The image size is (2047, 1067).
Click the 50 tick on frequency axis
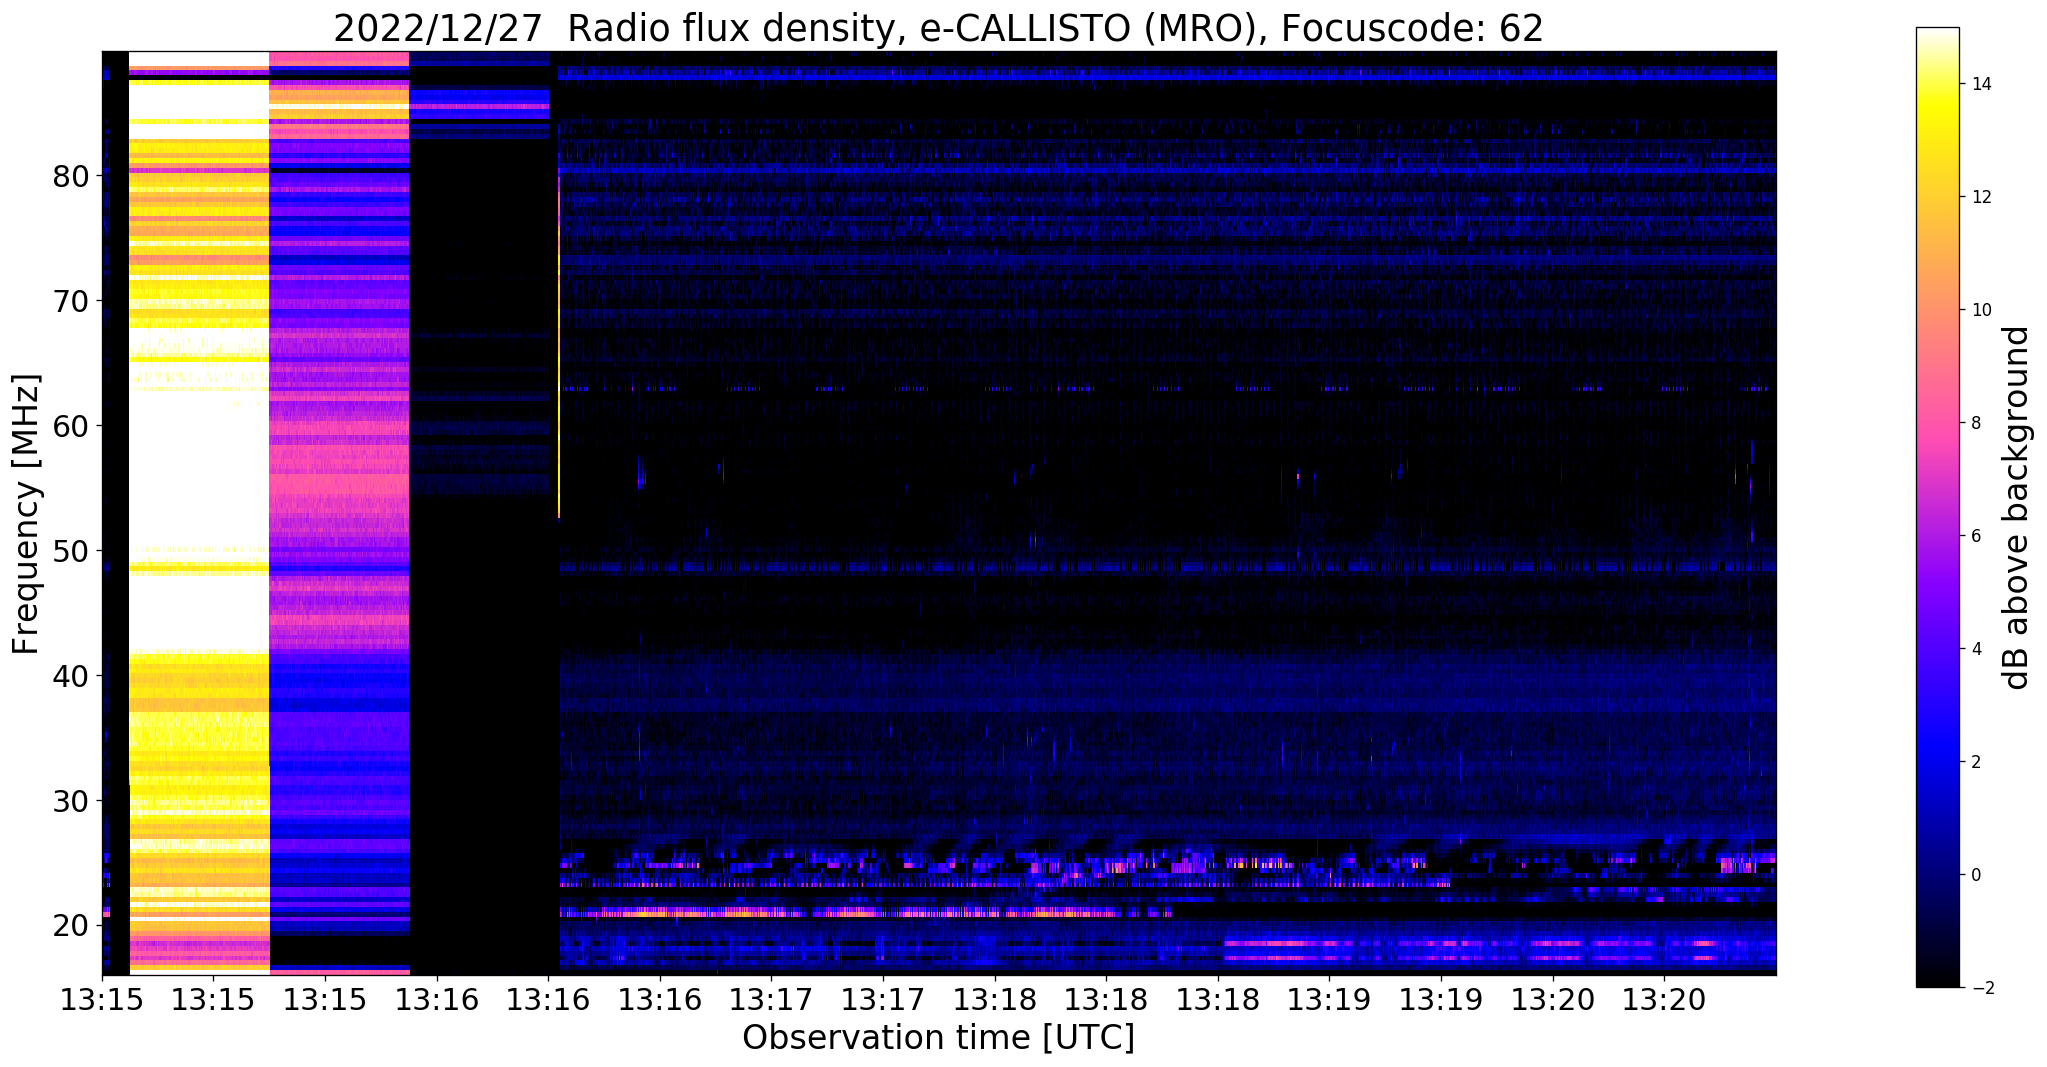click(x=72, y=551)
